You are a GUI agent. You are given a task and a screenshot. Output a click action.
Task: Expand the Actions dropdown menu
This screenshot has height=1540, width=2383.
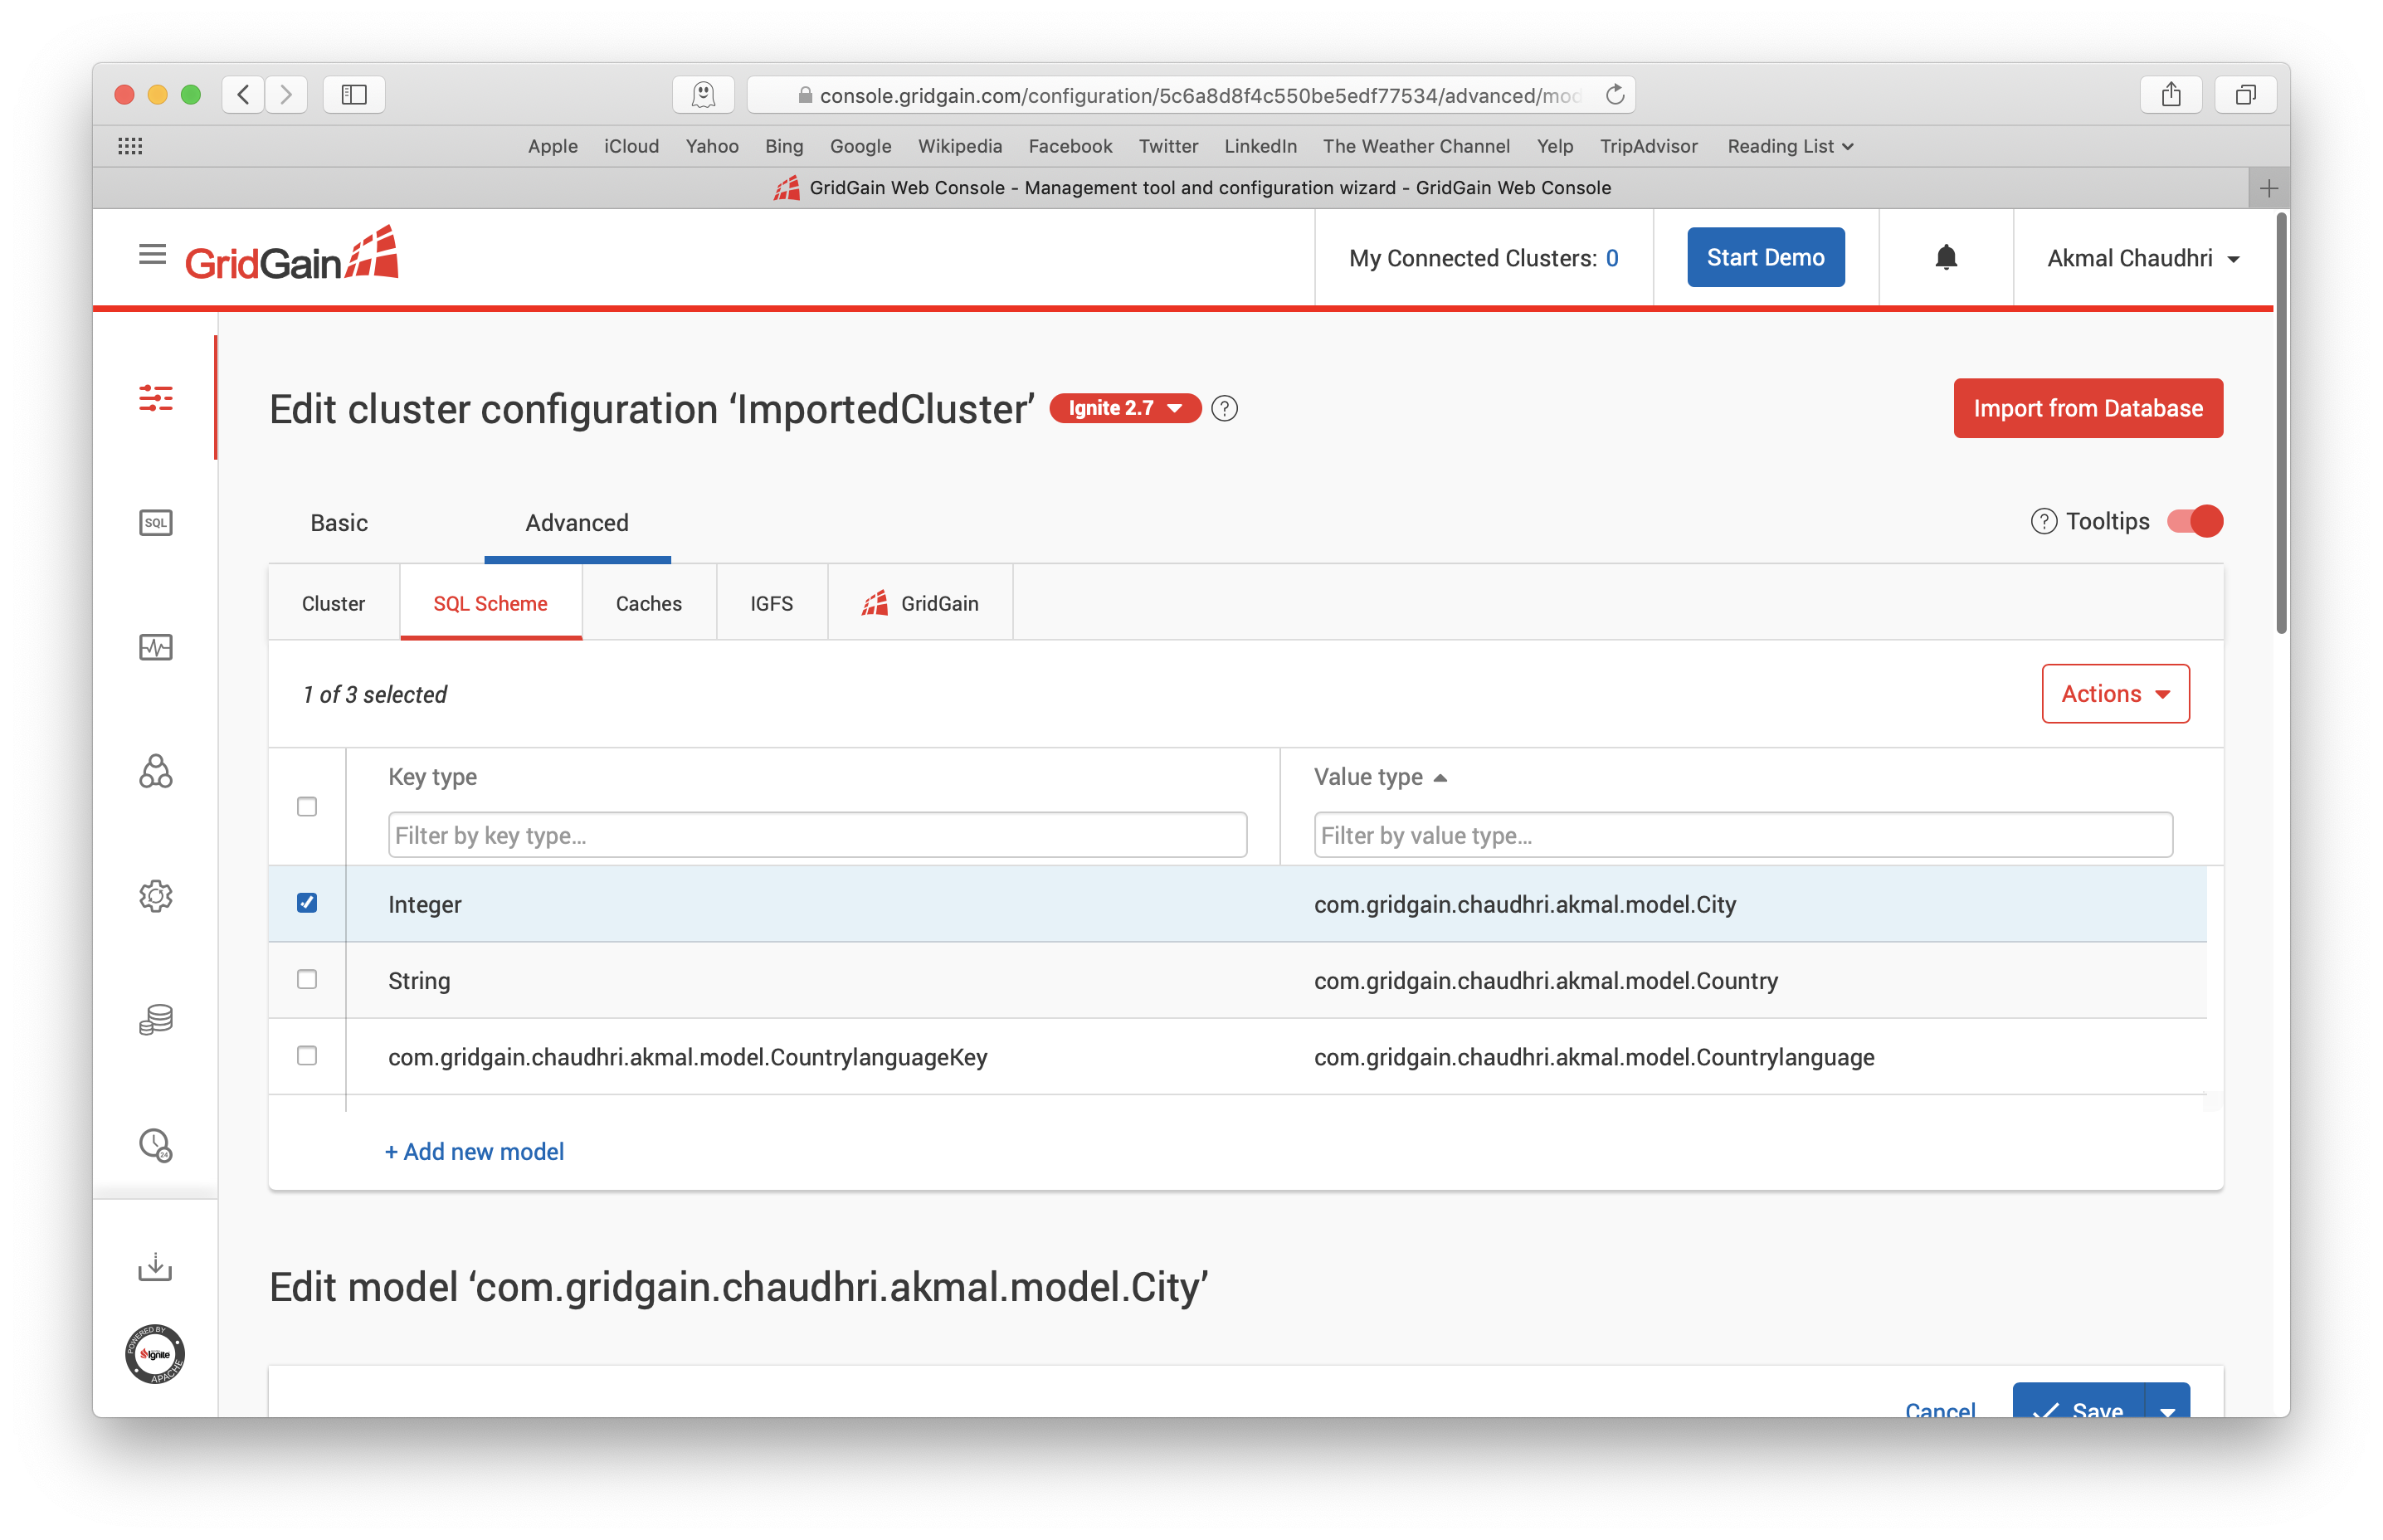2117,693
